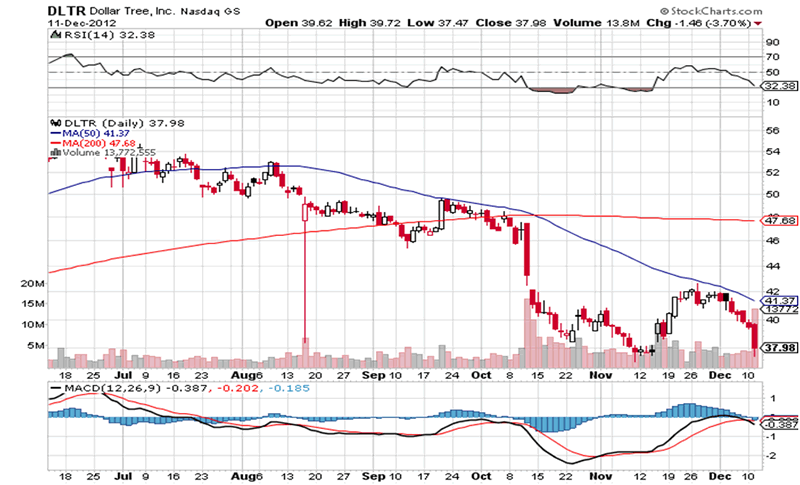Click the Nasdaq GS exchange label
800x485 pixels.
pyautogui.click(x=210, y=11)
